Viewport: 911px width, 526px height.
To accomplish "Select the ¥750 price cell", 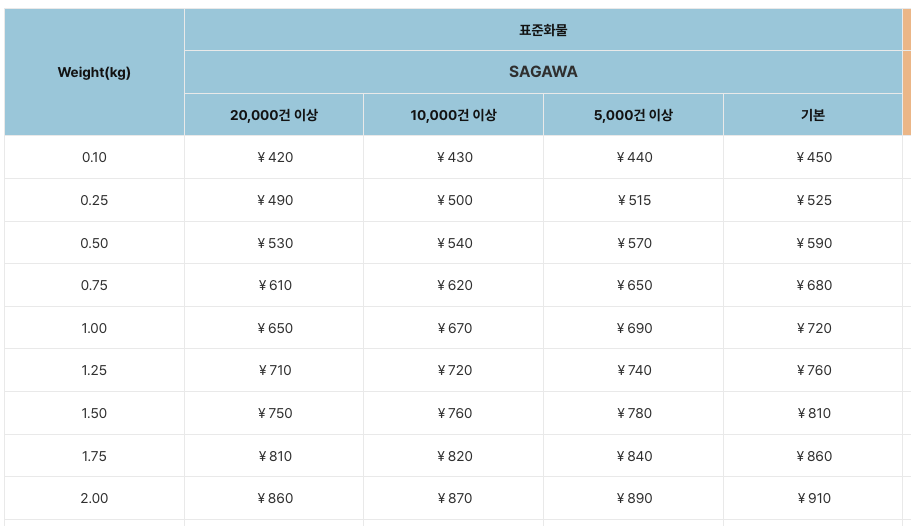I will [274, 413].
